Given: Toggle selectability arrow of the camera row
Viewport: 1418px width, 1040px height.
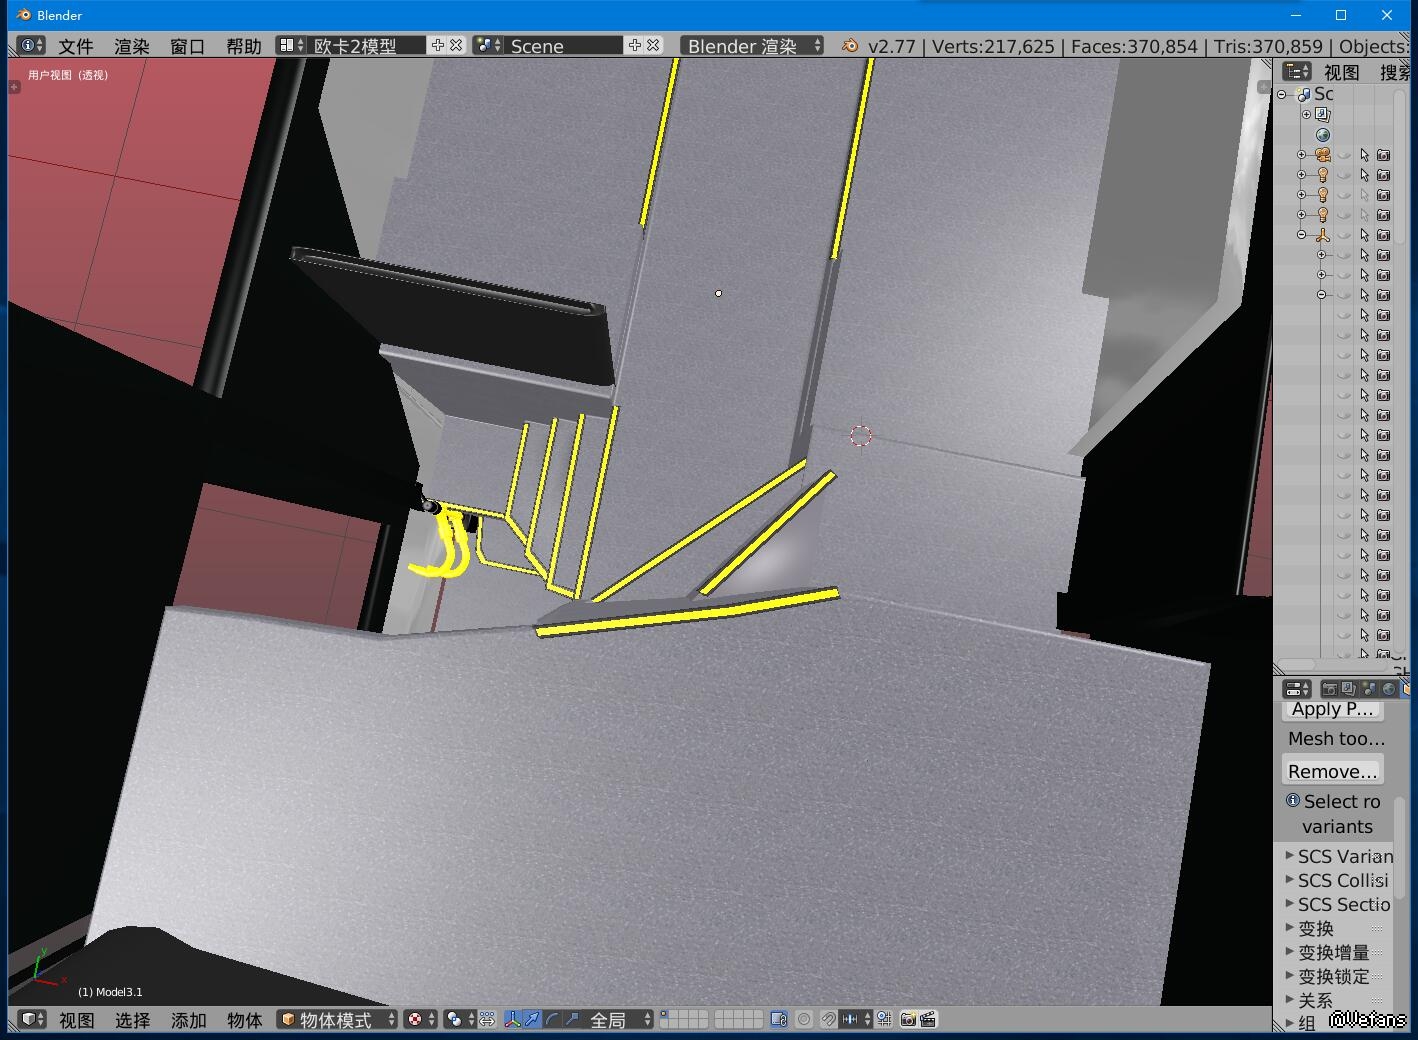Looking at the screenshot, I should pyautogui.click(x=1364, y=155).
